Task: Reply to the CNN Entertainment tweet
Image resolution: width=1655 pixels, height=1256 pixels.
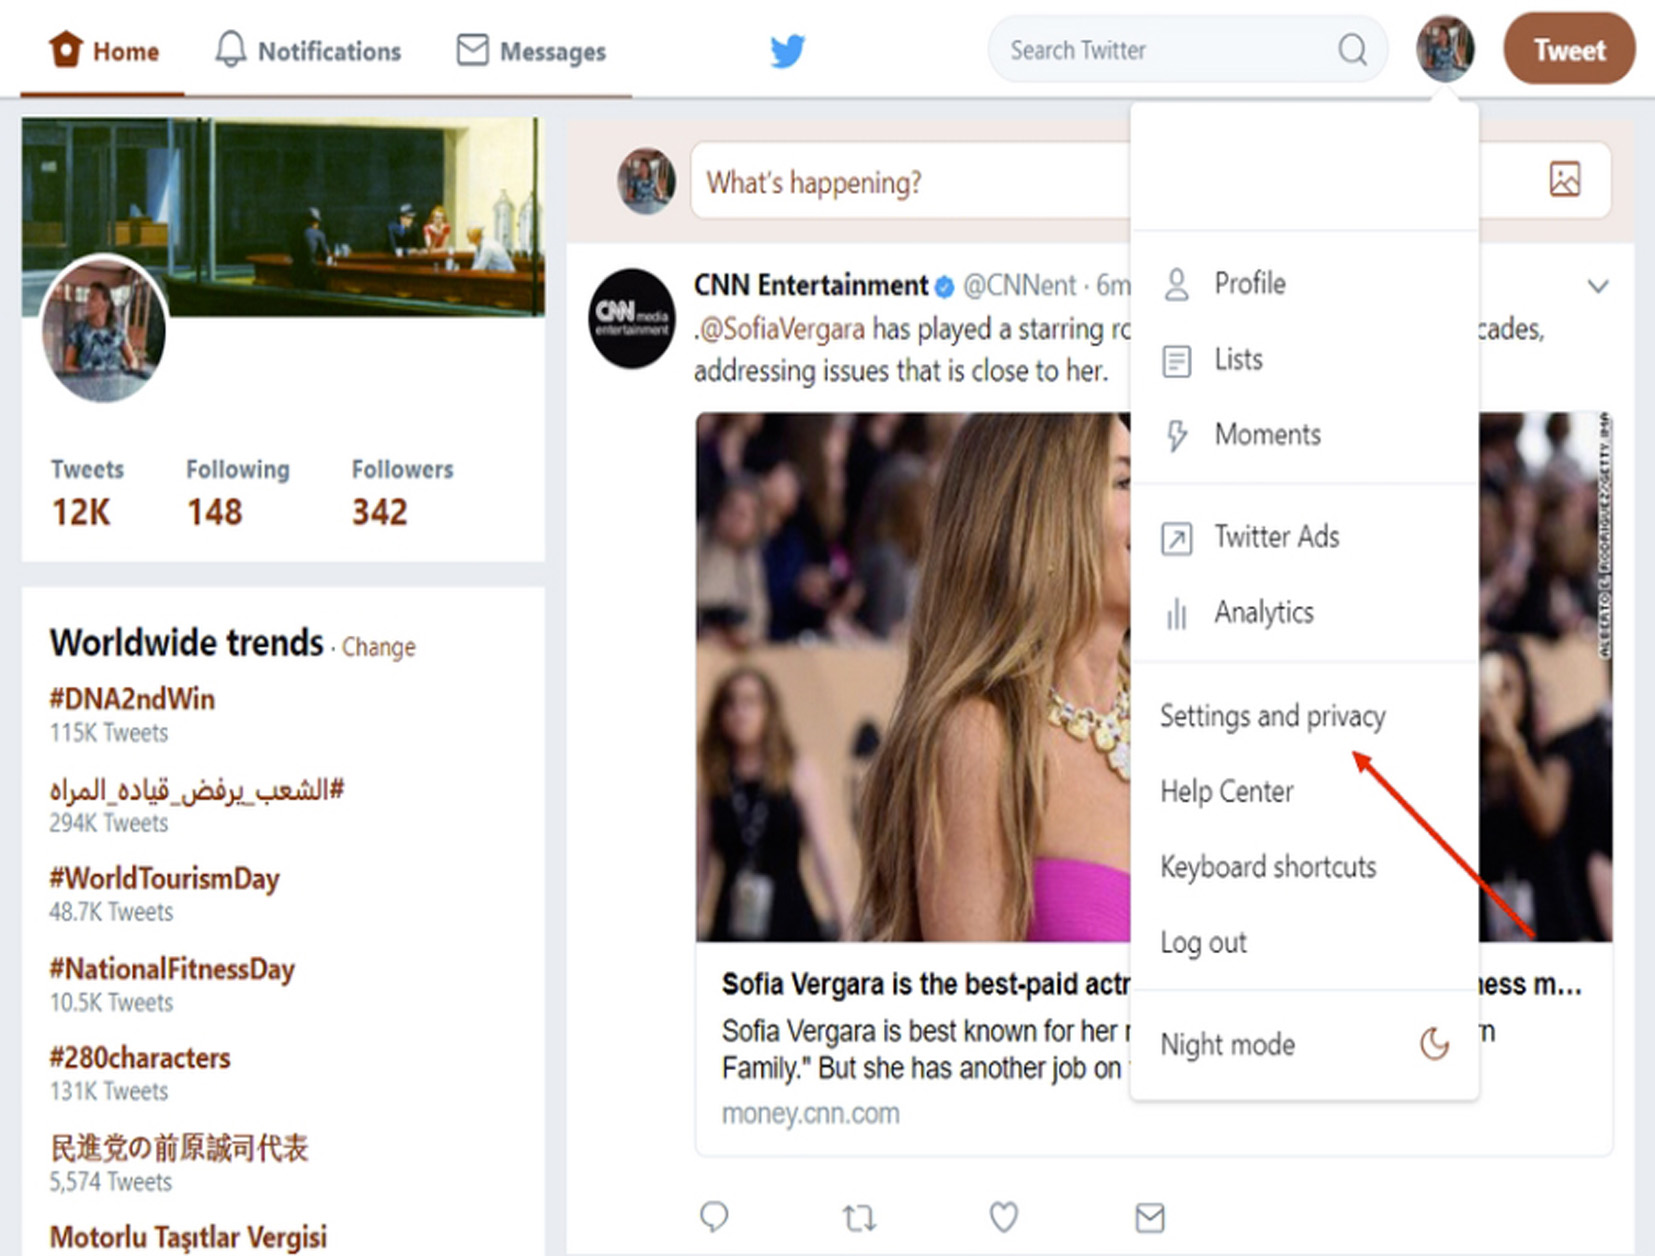Action: (714, 1217)
